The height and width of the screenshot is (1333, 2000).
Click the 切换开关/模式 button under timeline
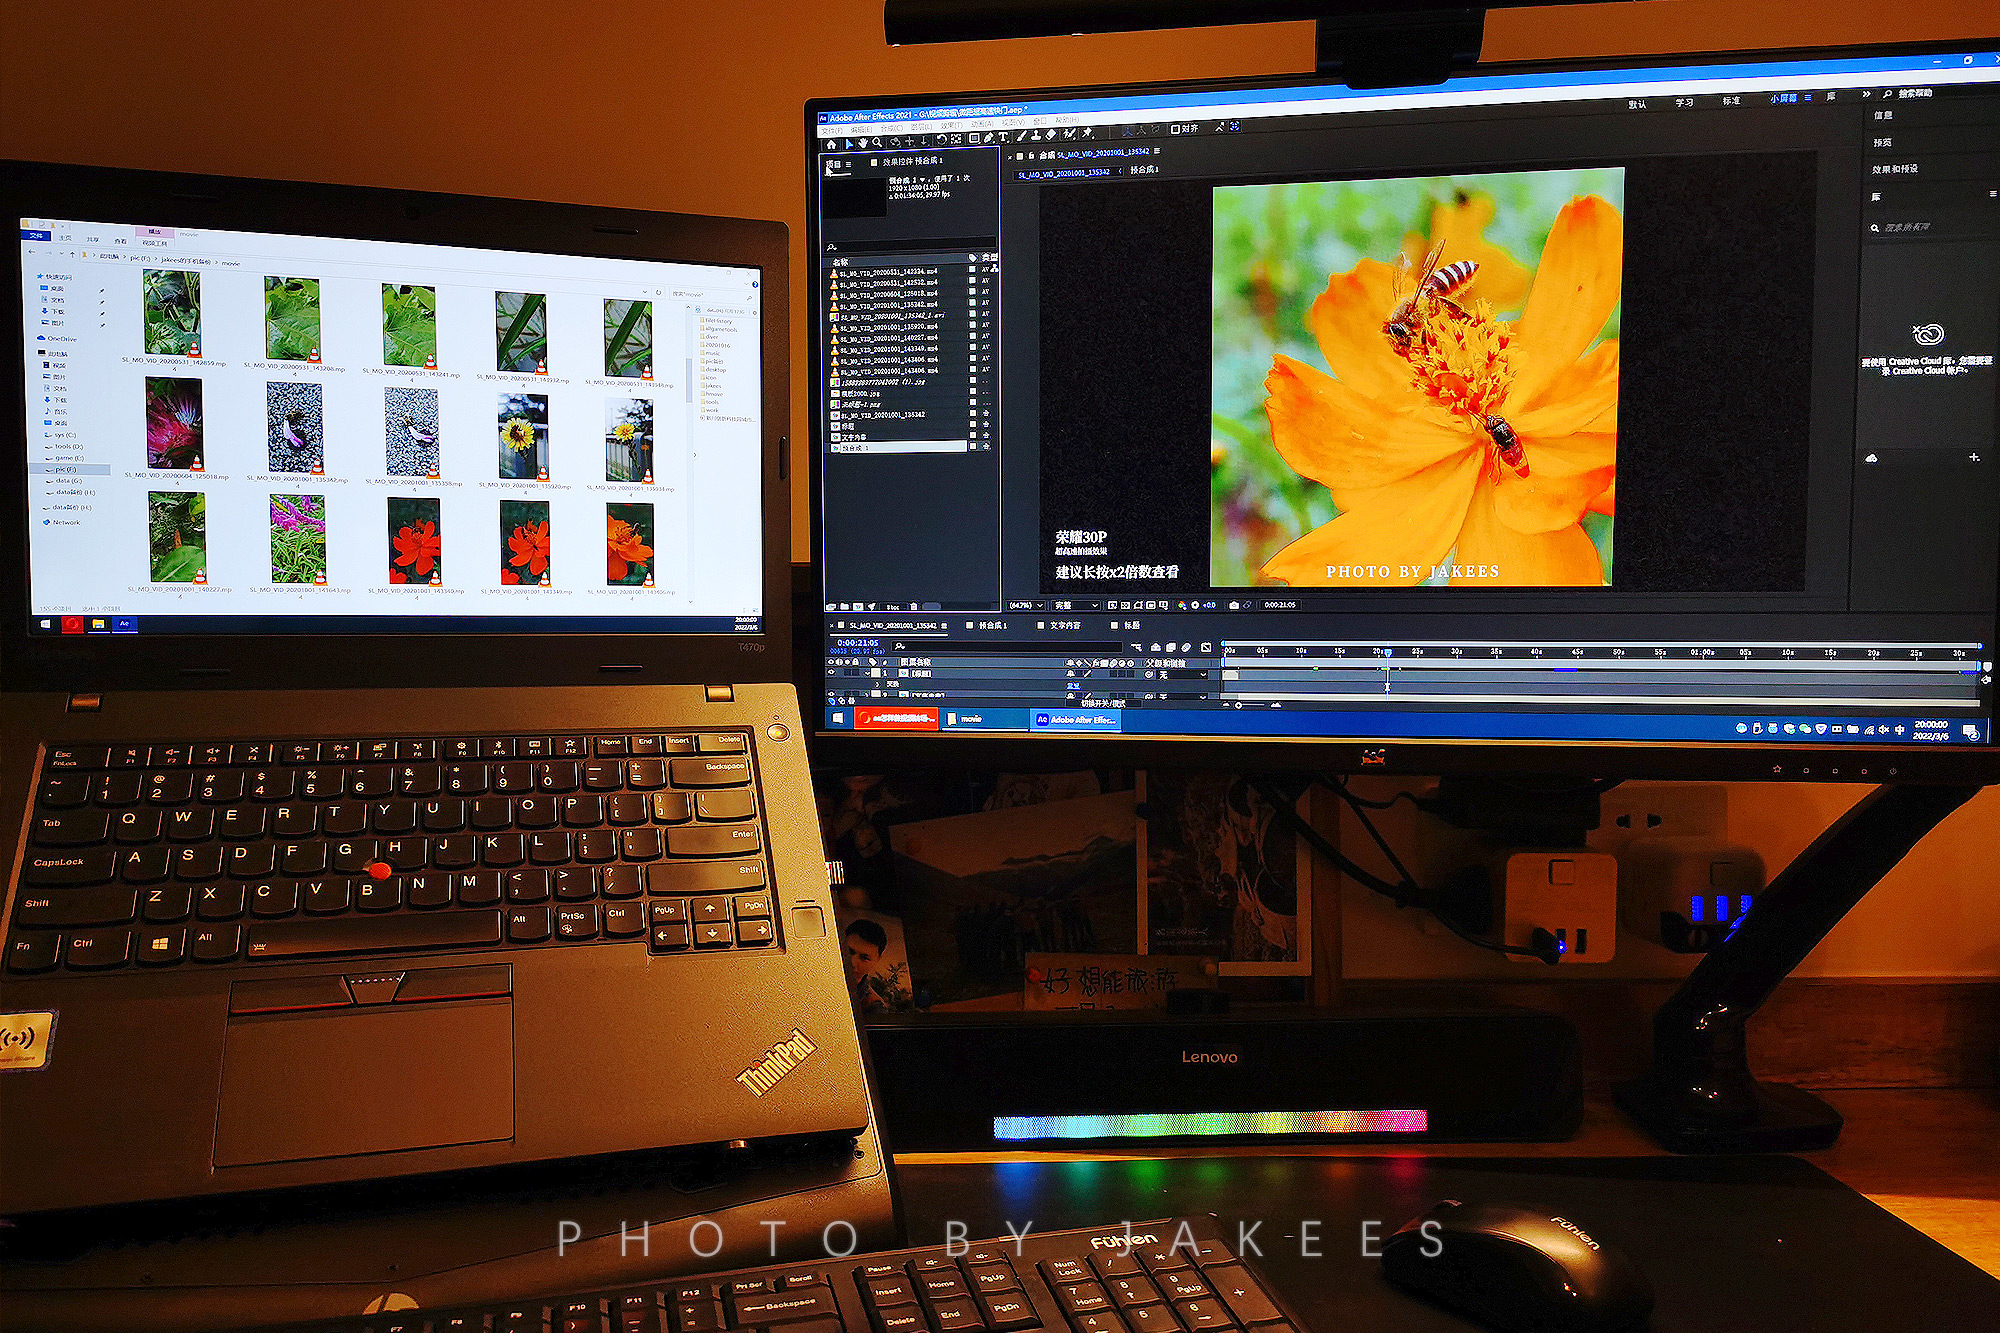(x=1103, y=703)
